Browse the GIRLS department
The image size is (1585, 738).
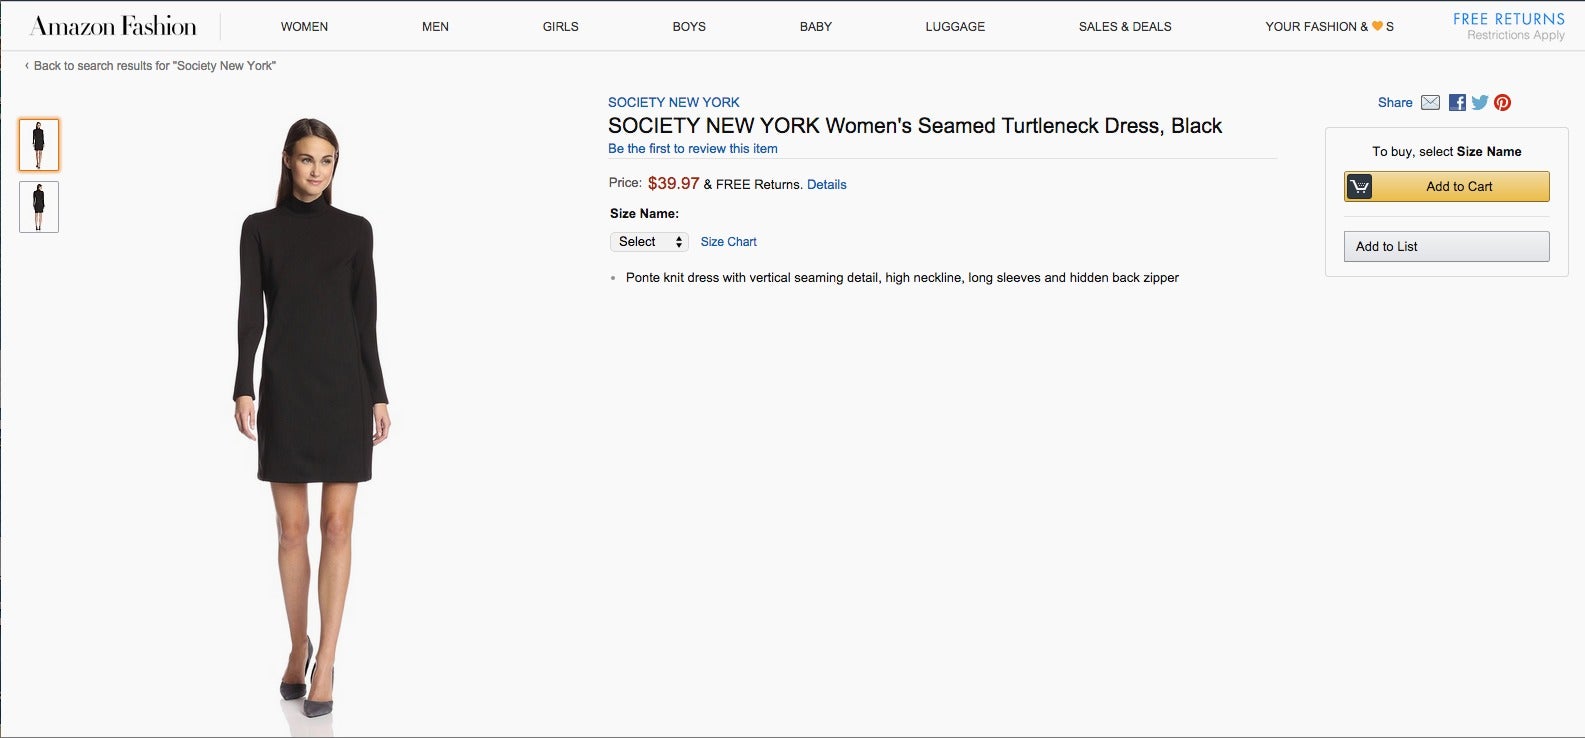point(561,27)
